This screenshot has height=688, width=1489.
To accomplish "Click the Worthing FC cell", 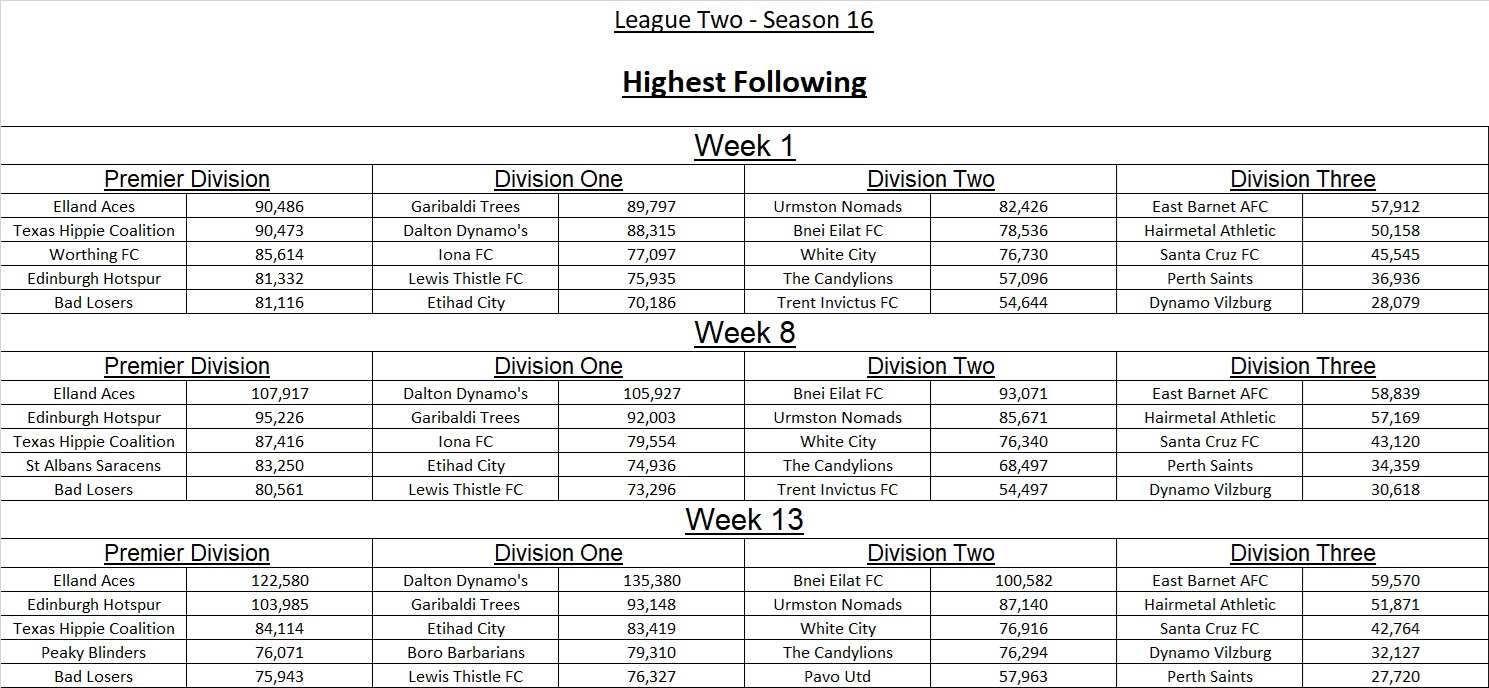I will tap(94, 255).
